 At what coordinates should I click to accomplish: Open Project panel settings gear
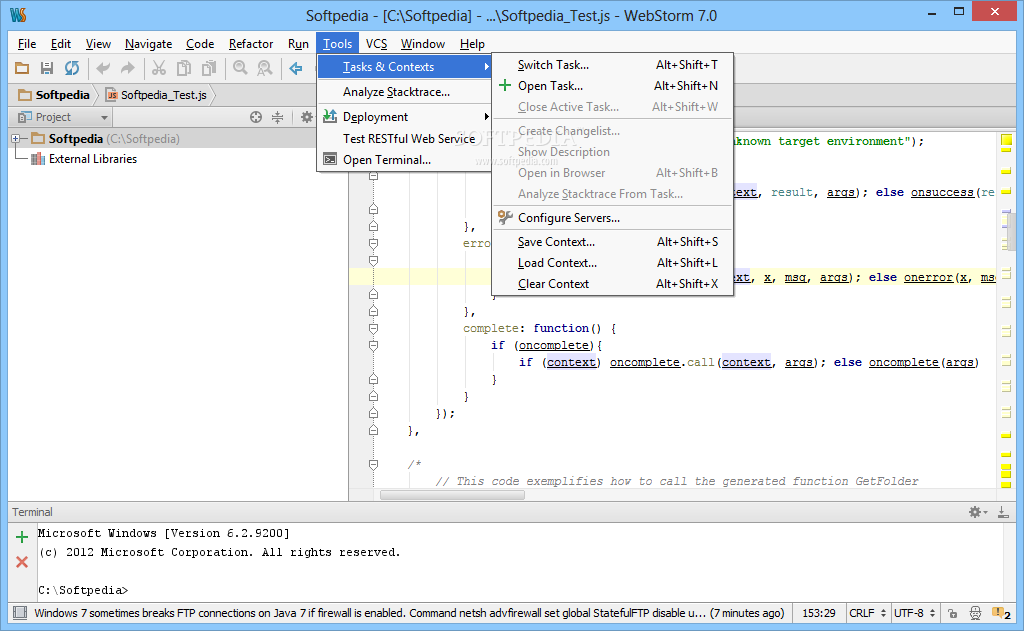306,117
